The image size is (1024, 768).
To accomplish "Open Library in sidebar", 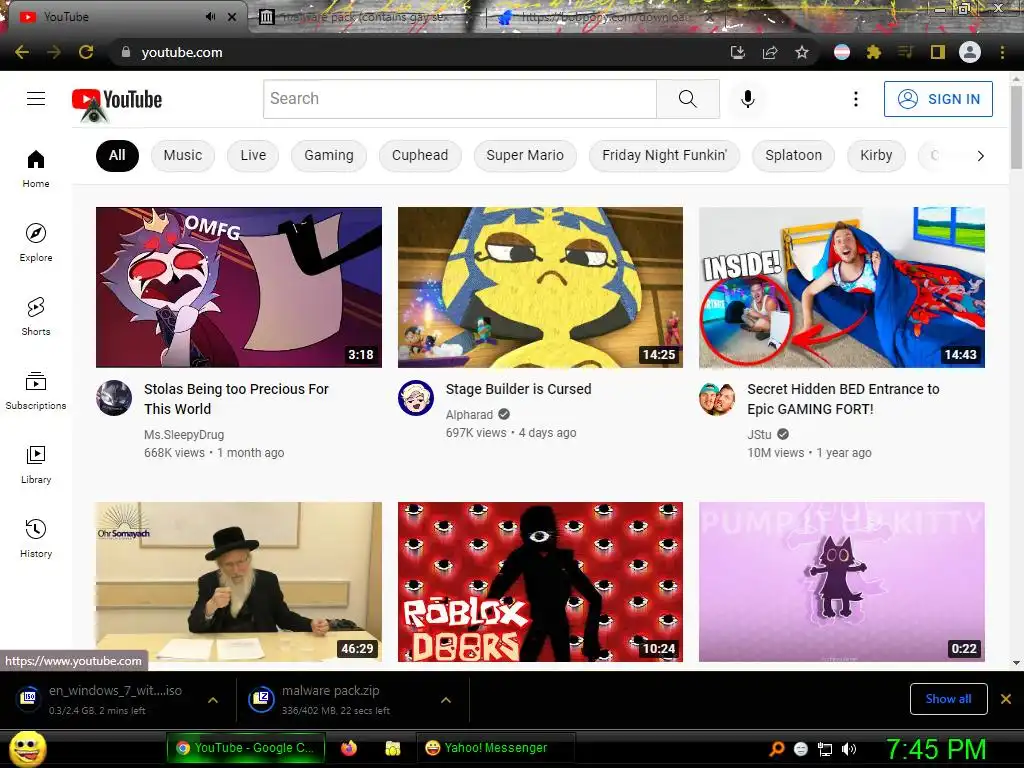I will (x=36, y=464).
